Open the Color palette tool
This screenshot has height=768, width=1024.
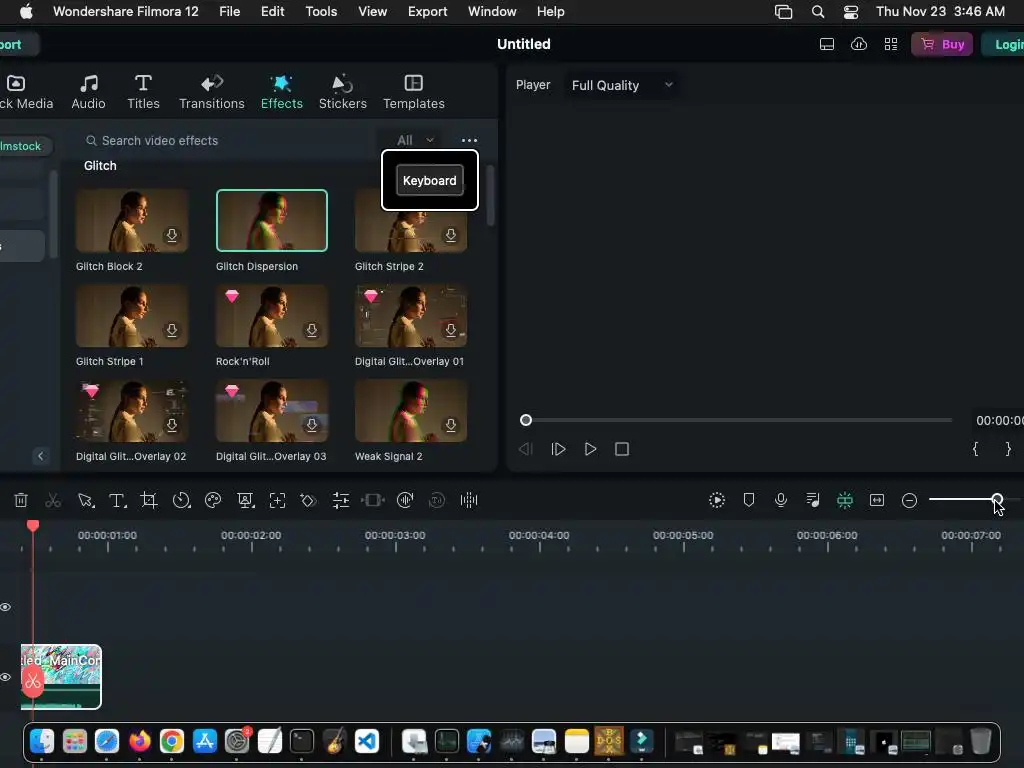[x=213, y=500]
